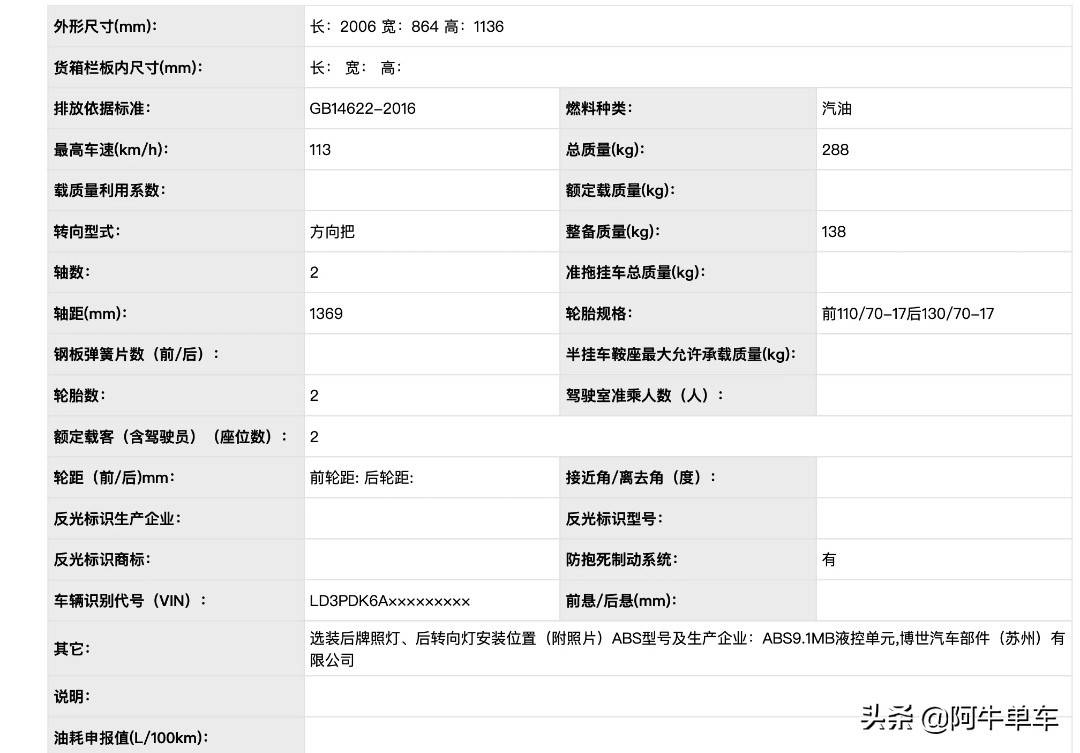Image resolution: width=1080 pixels, height=753 pixels.
Task: Select tire spec 前110/70-17后130/70-17
Action: [x=908, y=313]
